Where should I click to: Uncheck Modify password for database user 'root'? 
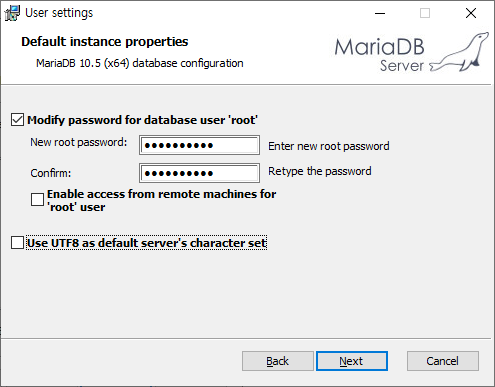(17, 120)
